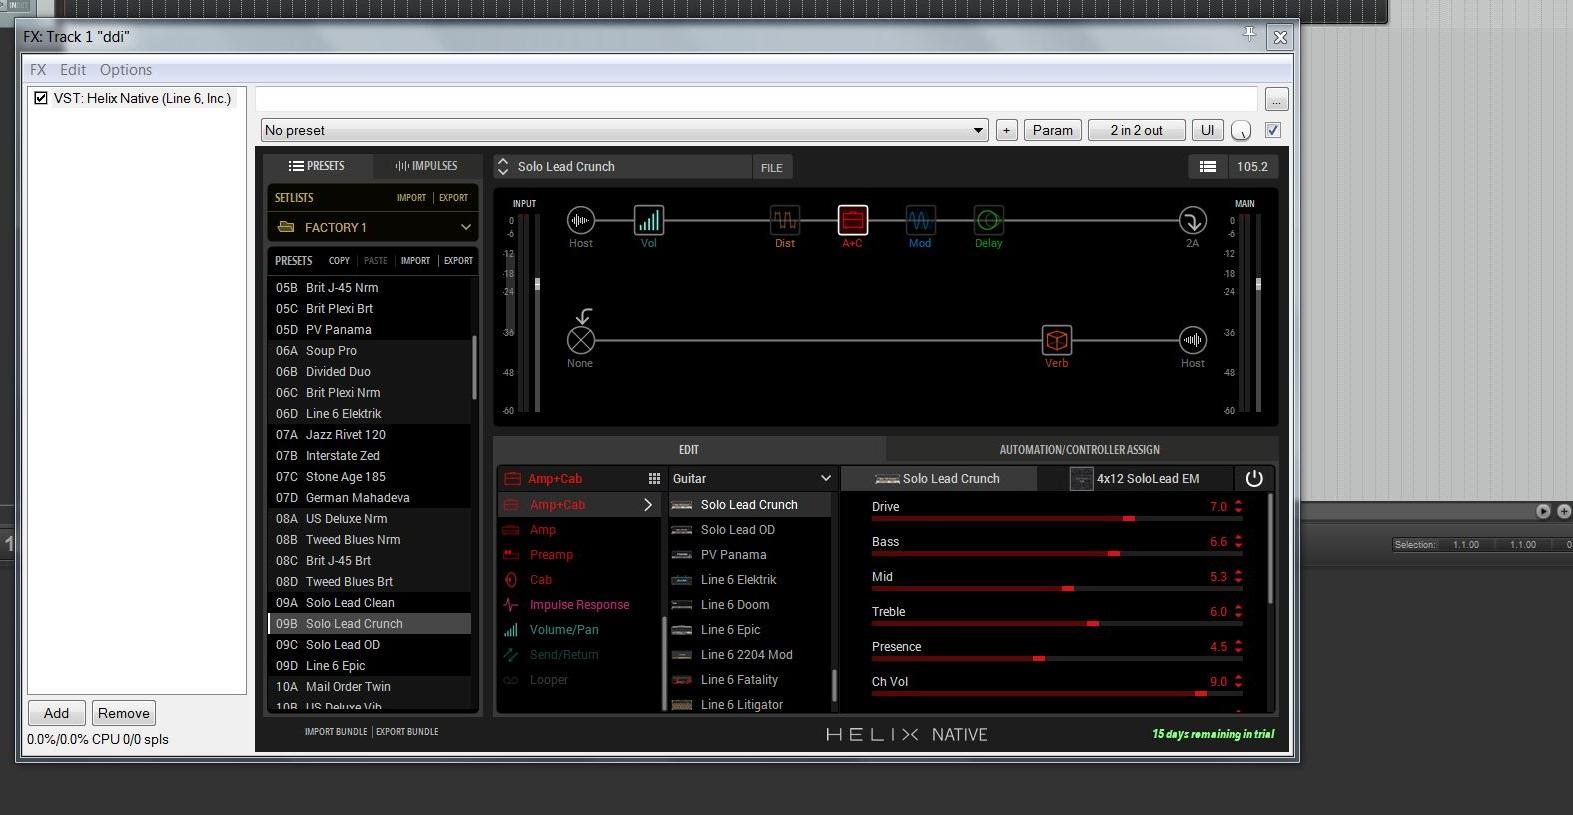1573x815 pixels.
Task: Expand the FACTORY 1 setlist dropdown
Action: click(465, 227)
